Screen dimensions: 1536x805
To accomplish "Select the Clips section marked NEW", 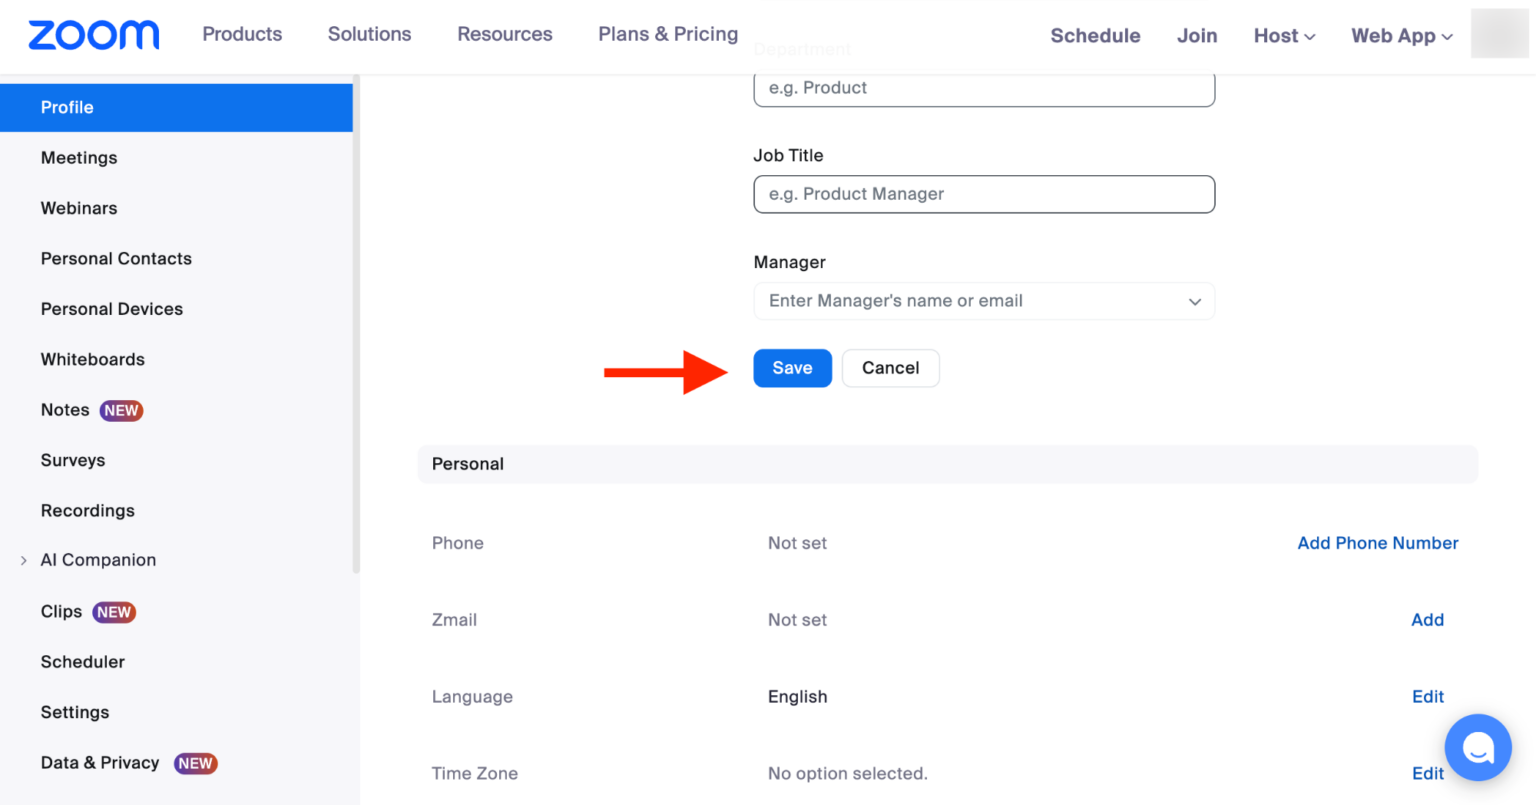I will tap(61, 611).
